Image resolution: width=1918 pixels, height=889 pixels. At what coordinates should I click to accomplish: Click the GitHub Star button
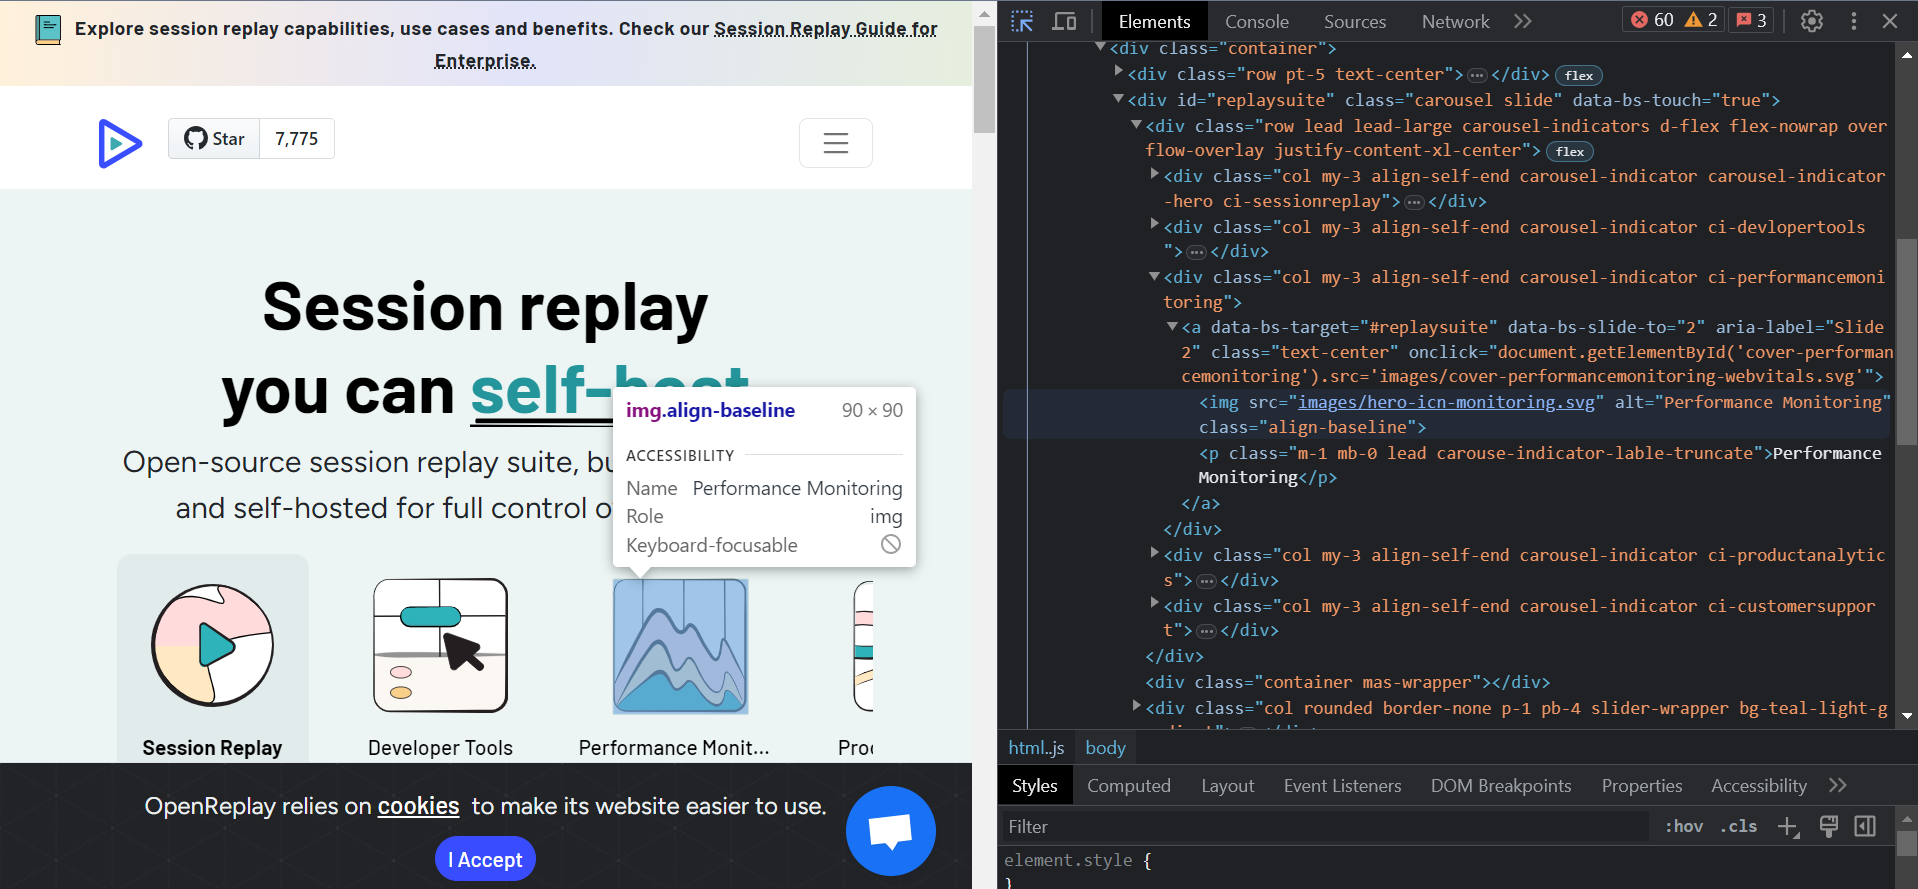214,139
